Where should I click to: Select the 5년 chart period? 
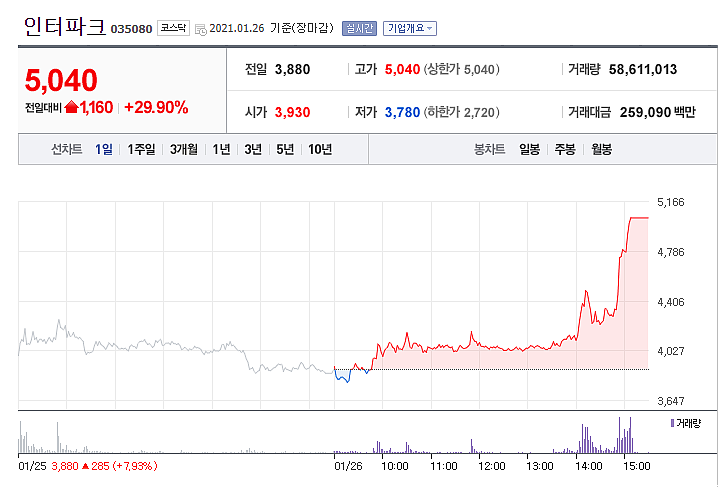click(285, 149)
